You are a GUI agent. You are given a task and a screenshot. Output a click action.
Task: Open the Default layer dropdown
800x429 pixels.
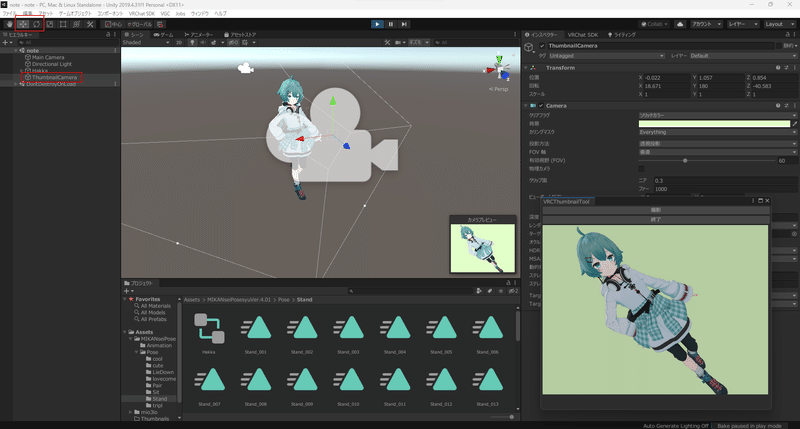pos(742,56)
